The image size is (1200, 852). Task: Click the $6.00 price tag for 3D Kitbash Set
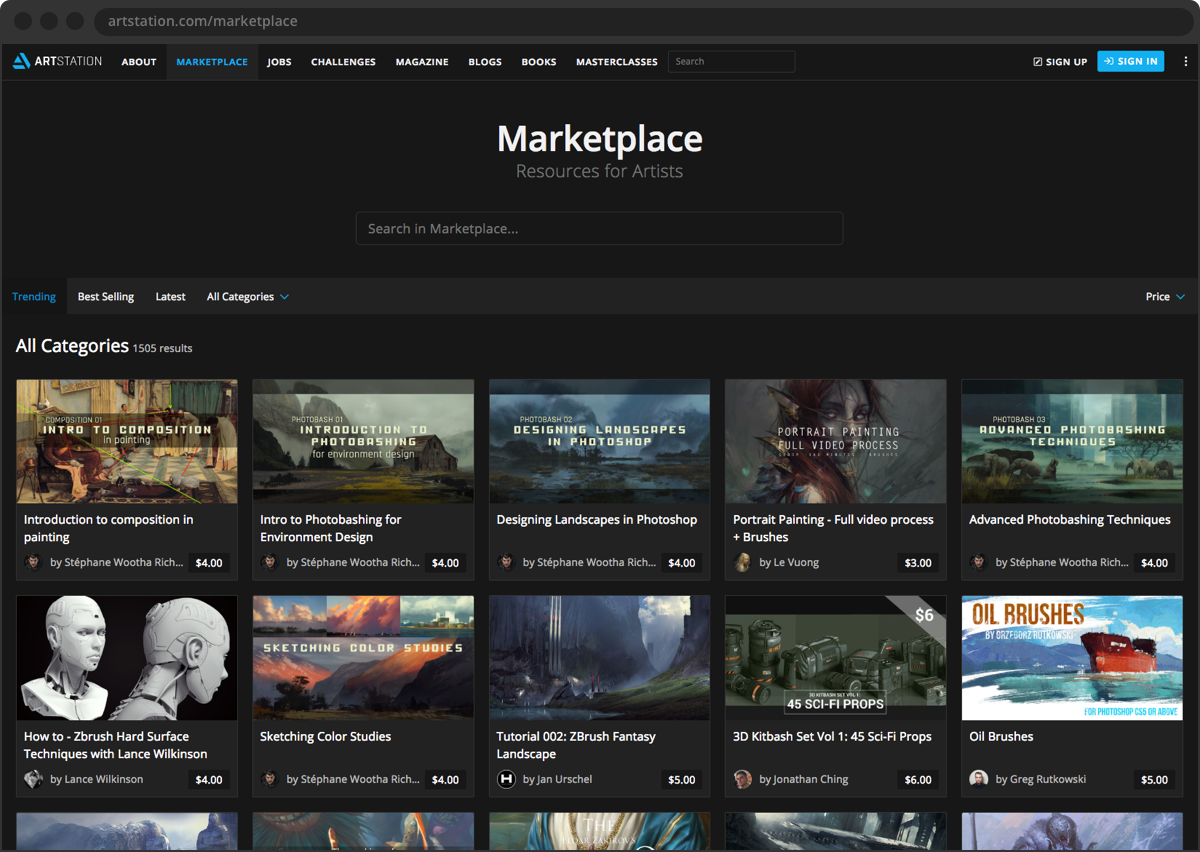pos(917,780)
